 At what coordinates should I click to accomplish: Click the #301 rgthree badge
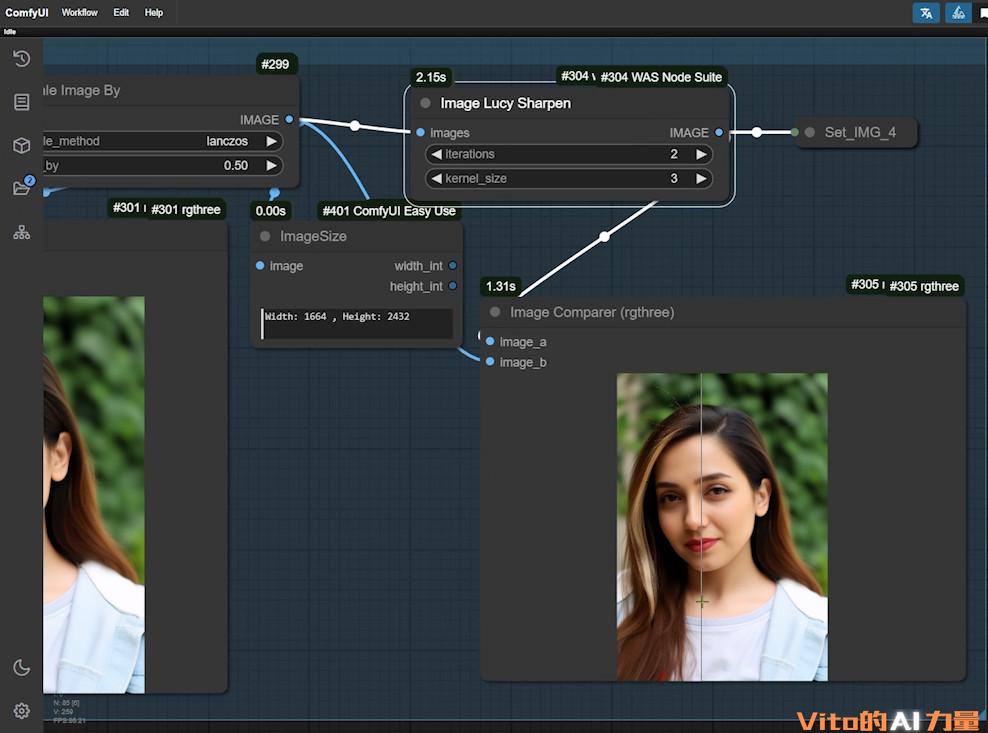[186, 209]
